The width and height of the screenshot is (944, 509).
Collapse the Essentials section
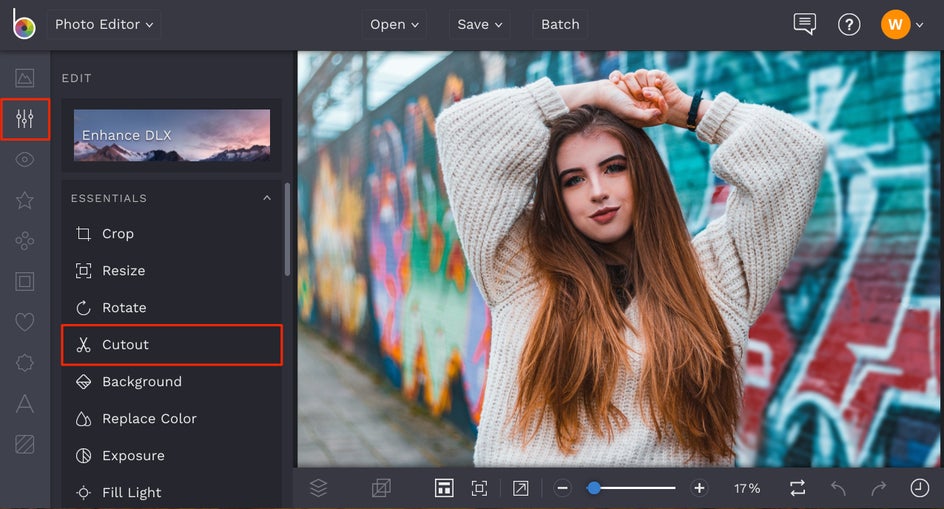[x=267, y=198]
